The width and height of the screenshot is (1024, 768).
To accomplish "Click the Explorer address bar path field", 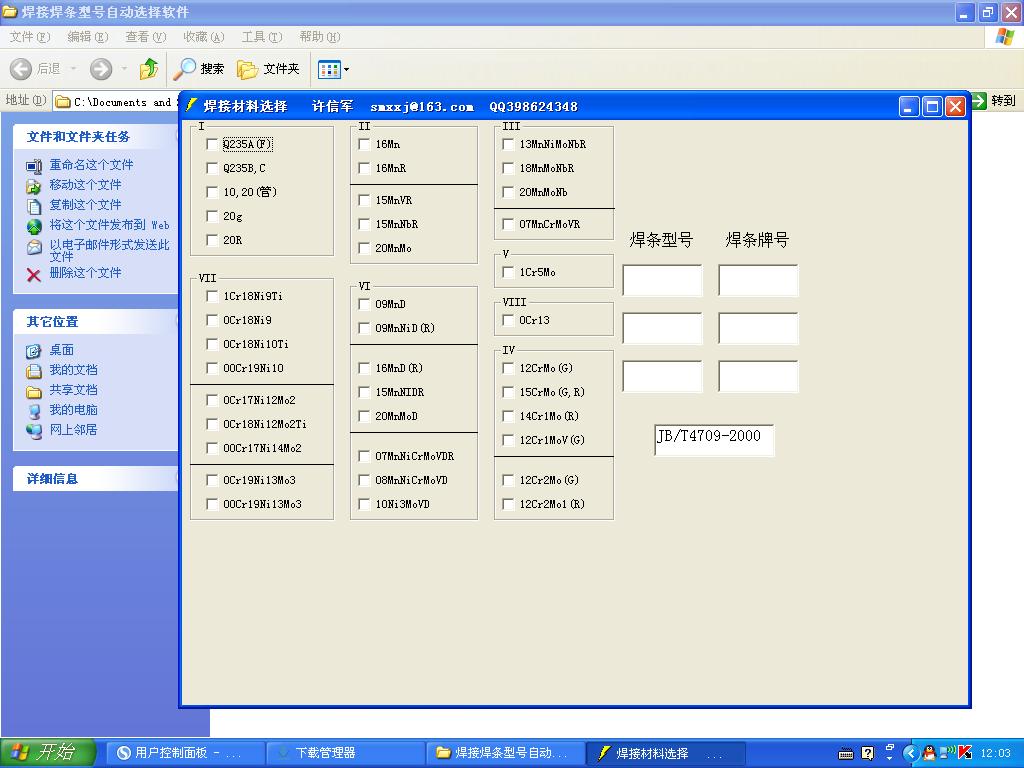I will click(116, 101).
